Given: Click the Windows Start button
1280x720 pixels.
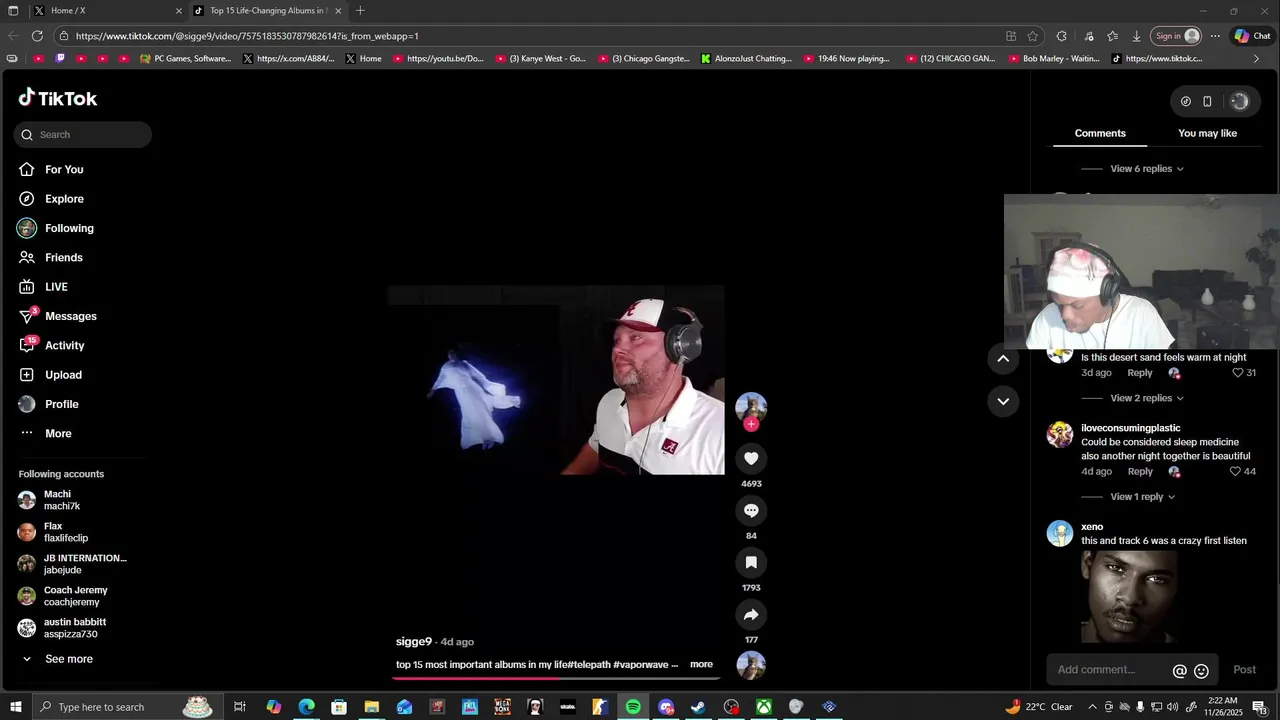Looking at the screenshot, I should (x=15, y=707).
